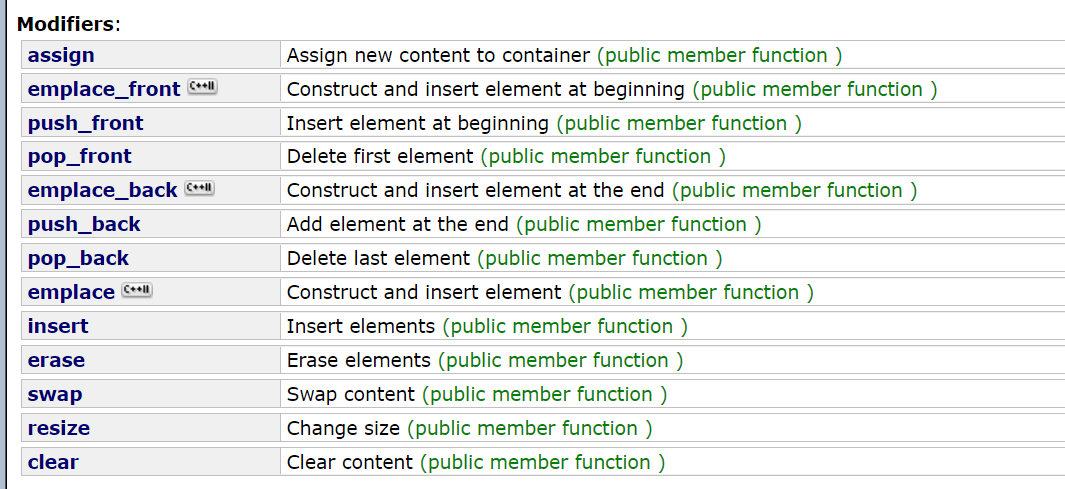Image resolution: width=1065 pixels, height=489 pixels.
Task: Go to the clear function page
Action: pos(53,462)
